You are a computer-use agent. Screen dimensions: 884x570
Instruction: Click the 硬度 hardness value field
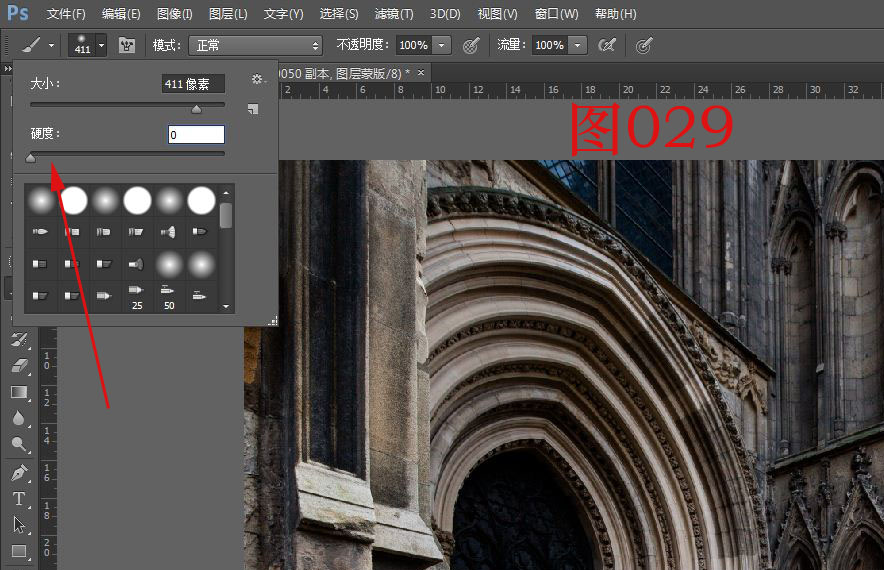(x=196, y=134)
